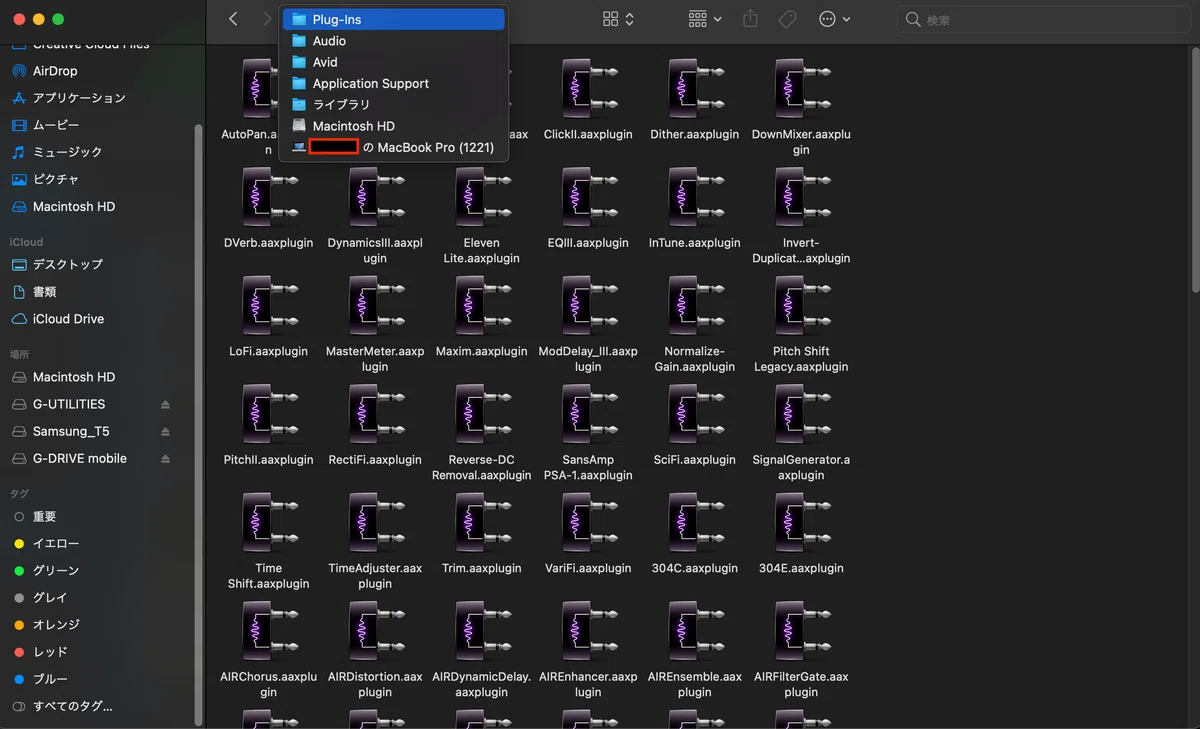This screenshot has width=1200, height=729.
Task: Select the VariFi.aaxplugin icon
Action: click(x=588, y=523)
